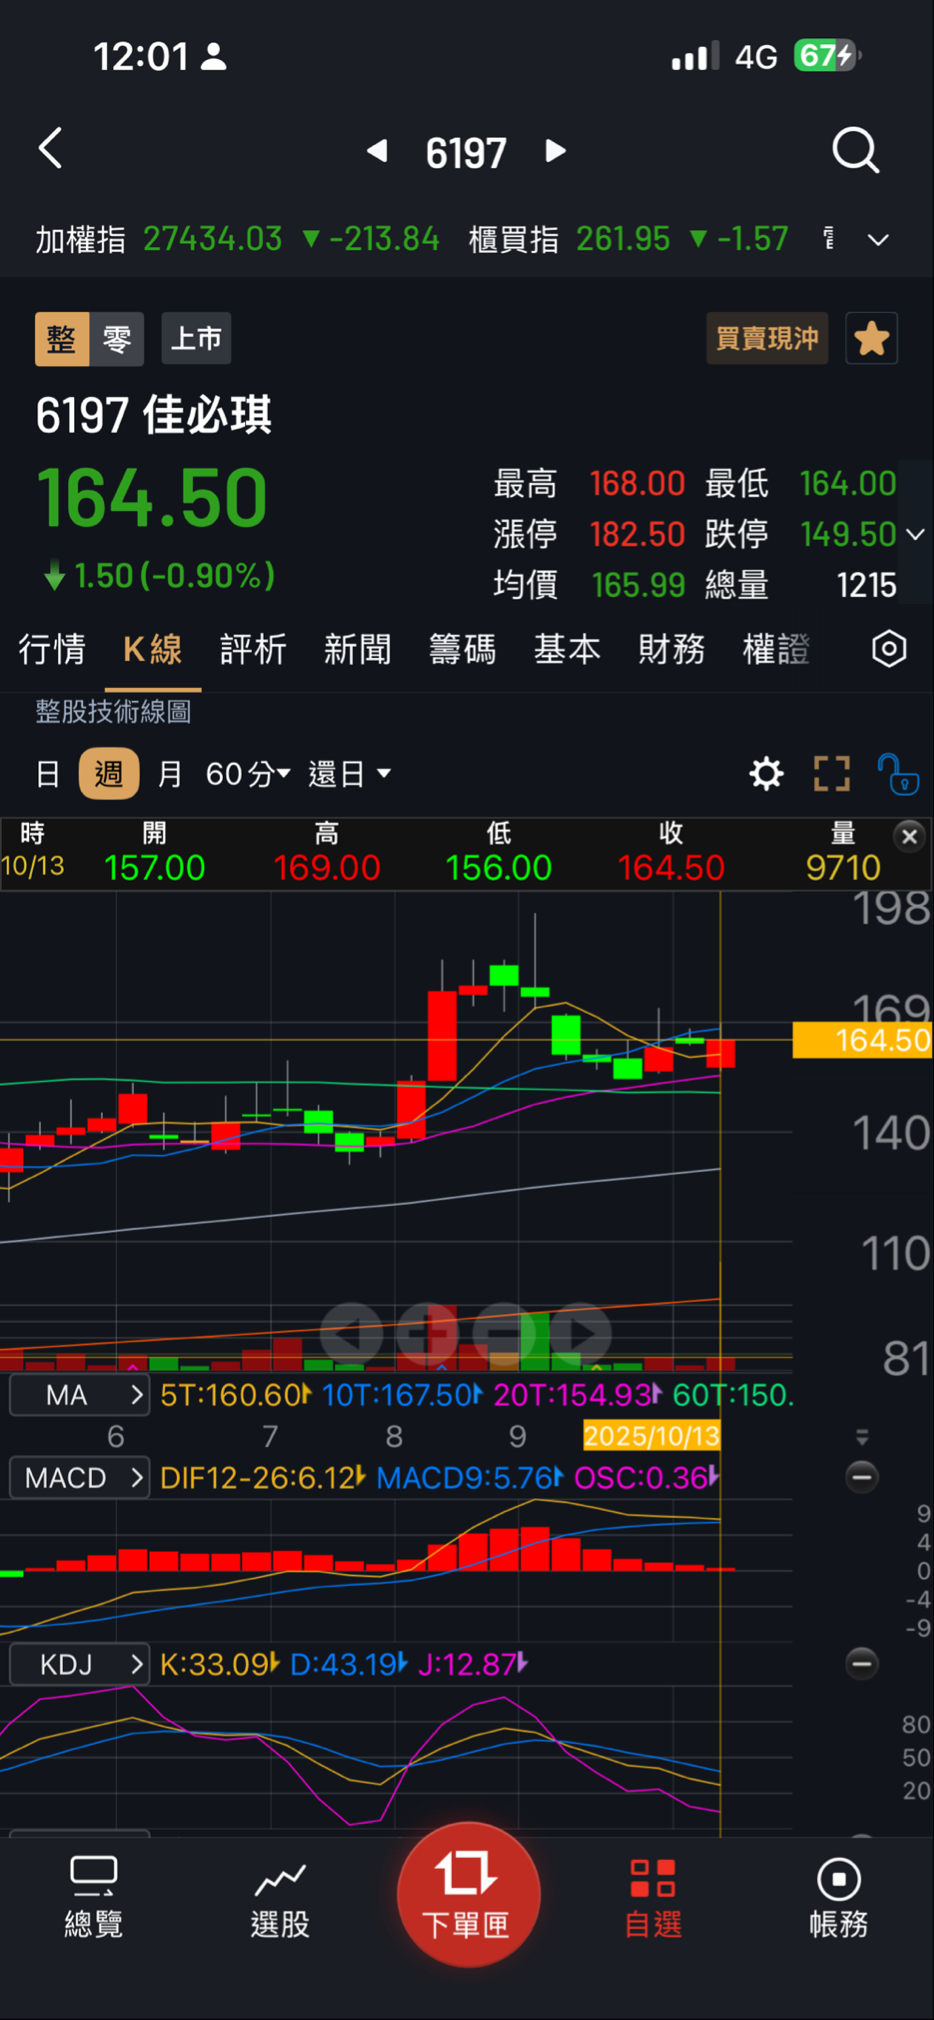Switch to previous stock with left triangle
This screenshot has height=2020, width=934.
click(377, 151)
